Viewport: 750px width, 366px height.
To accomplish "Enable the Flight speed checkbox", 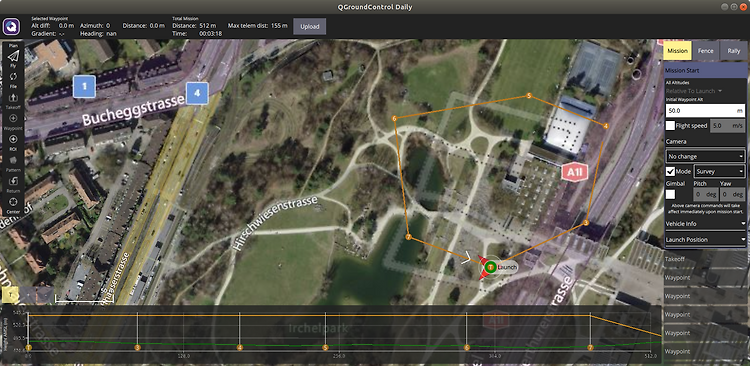I will [671, 125].
